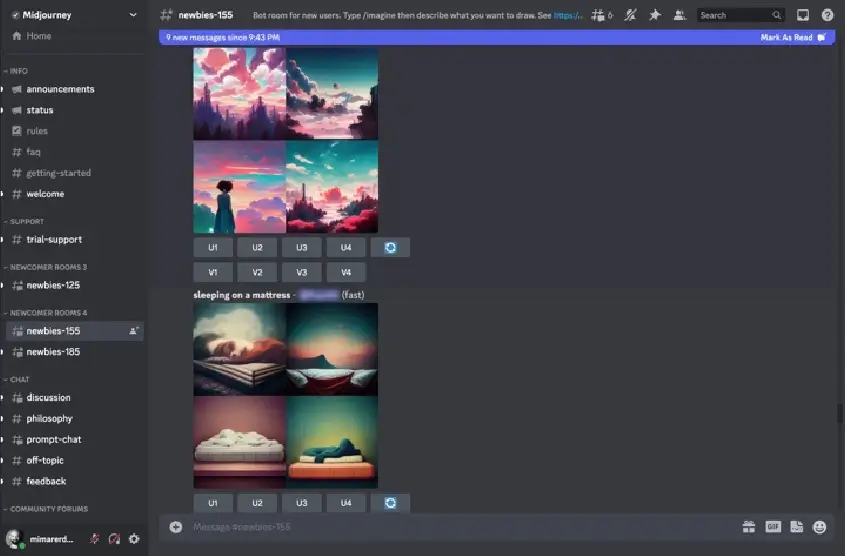Go to the announcements channel
Image resolution: width=845 pixels, height=556 pixels.
tap(60, 89)
